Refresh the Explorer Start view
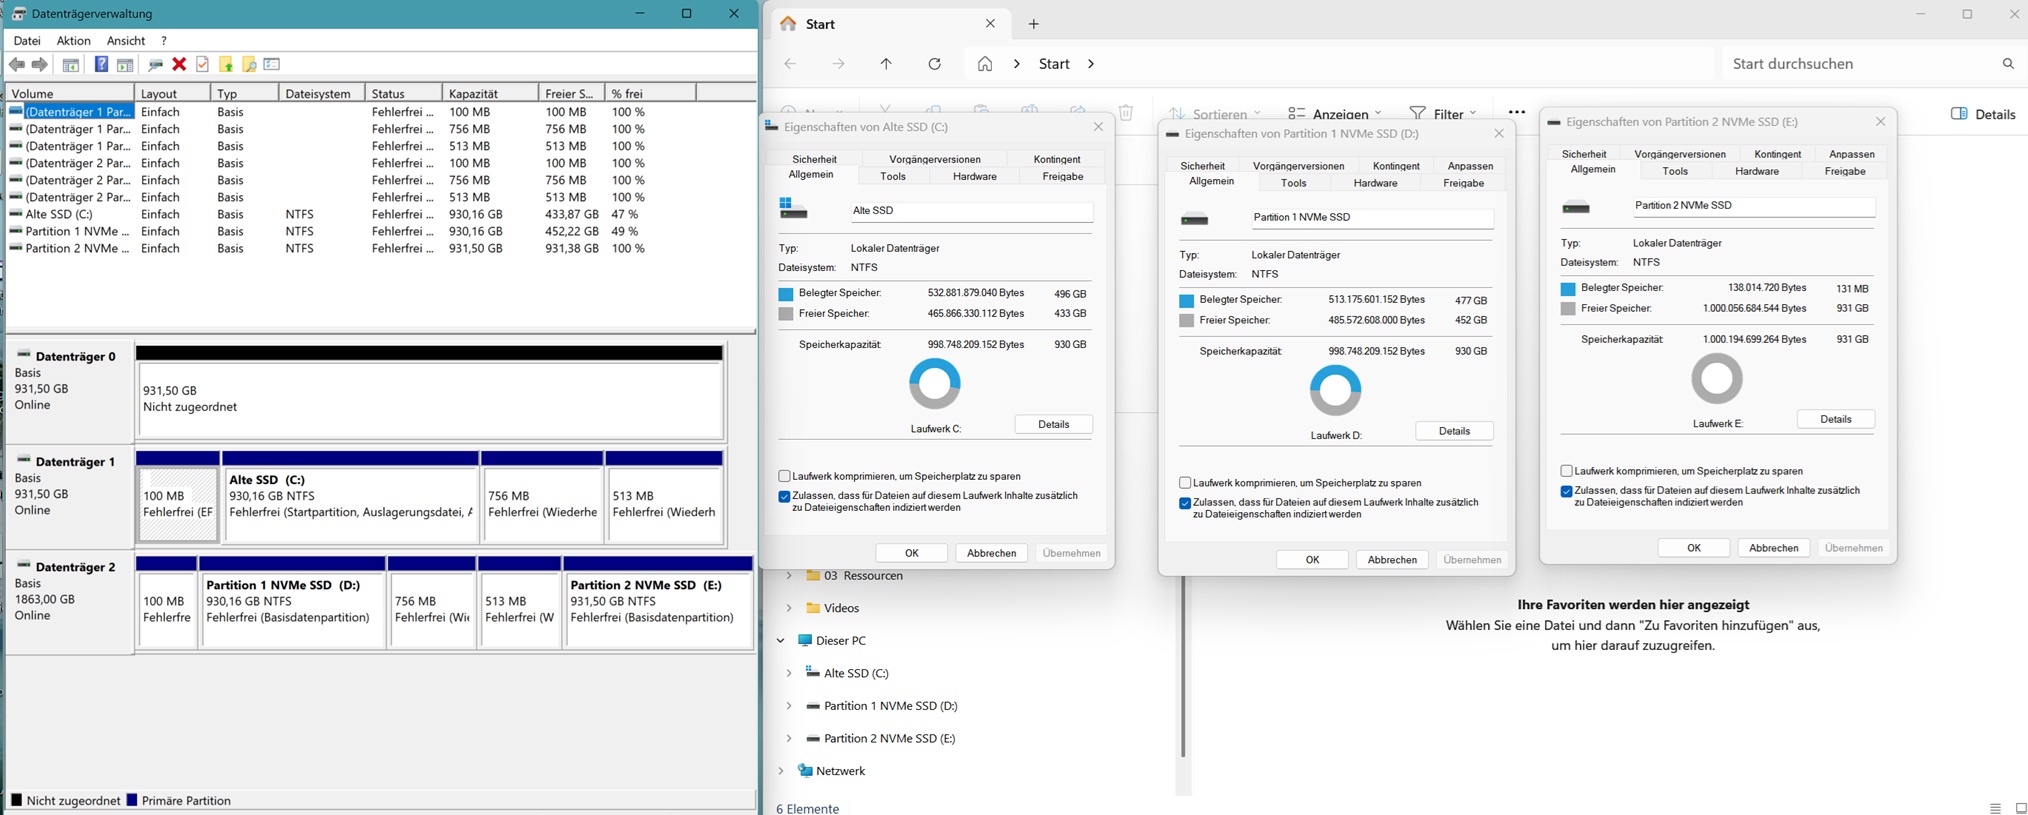 [x=934, y=64]
